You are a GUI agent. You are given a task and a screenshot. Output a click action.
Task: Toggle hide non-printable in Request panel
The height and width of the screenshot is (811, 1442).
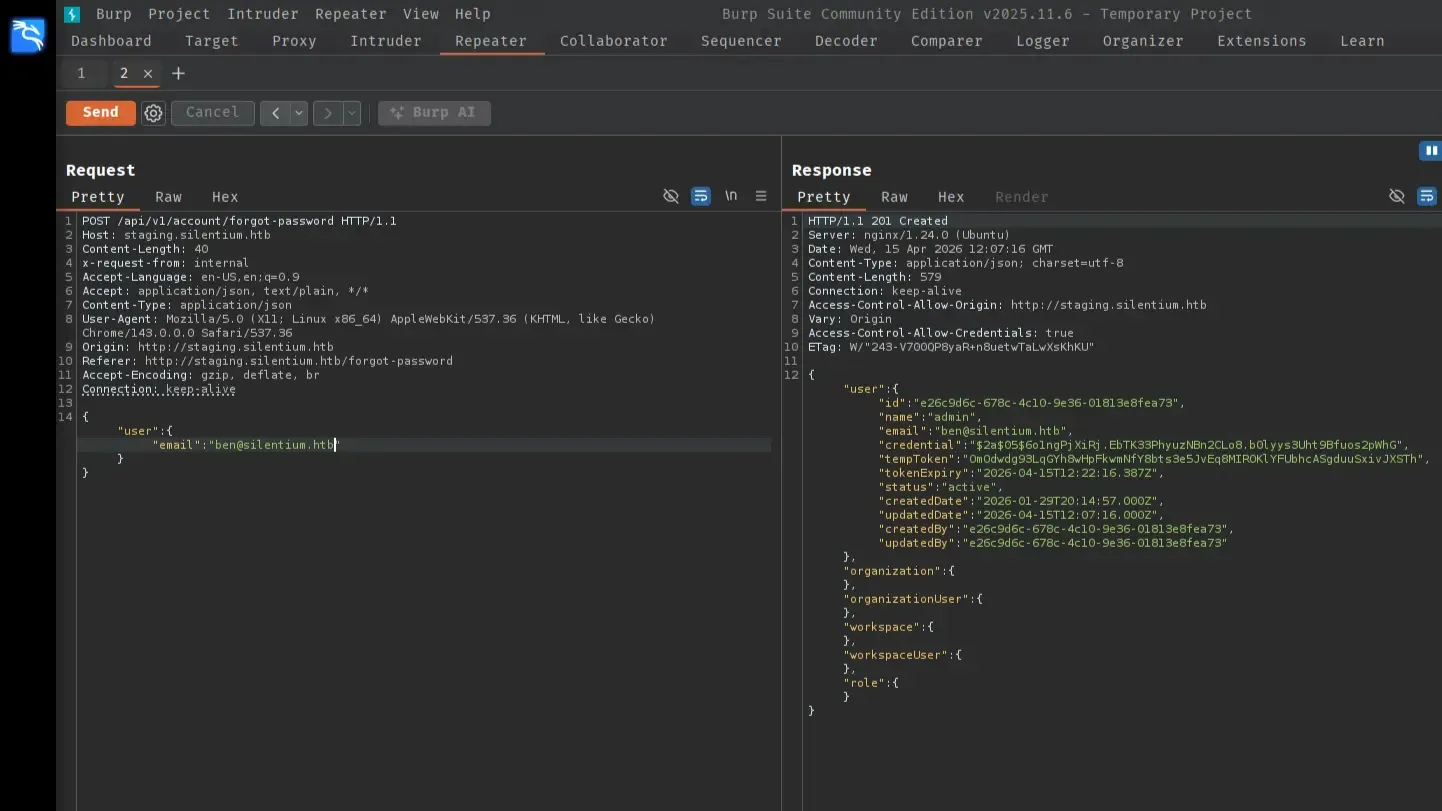pos(671,196)
